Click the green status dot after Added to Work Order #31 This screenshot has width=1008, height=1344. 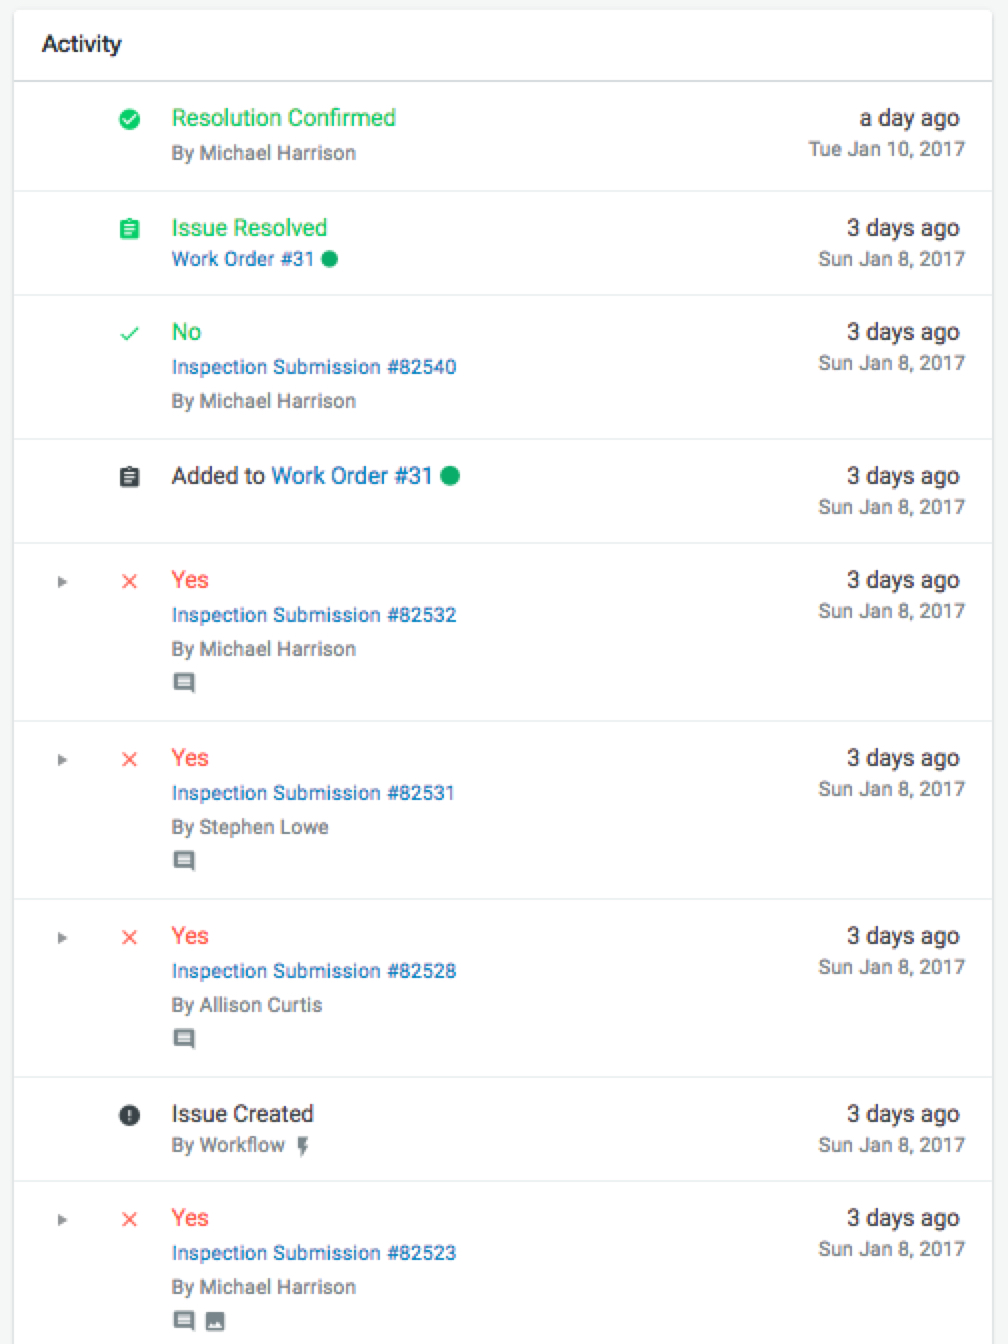pos(450,476)
